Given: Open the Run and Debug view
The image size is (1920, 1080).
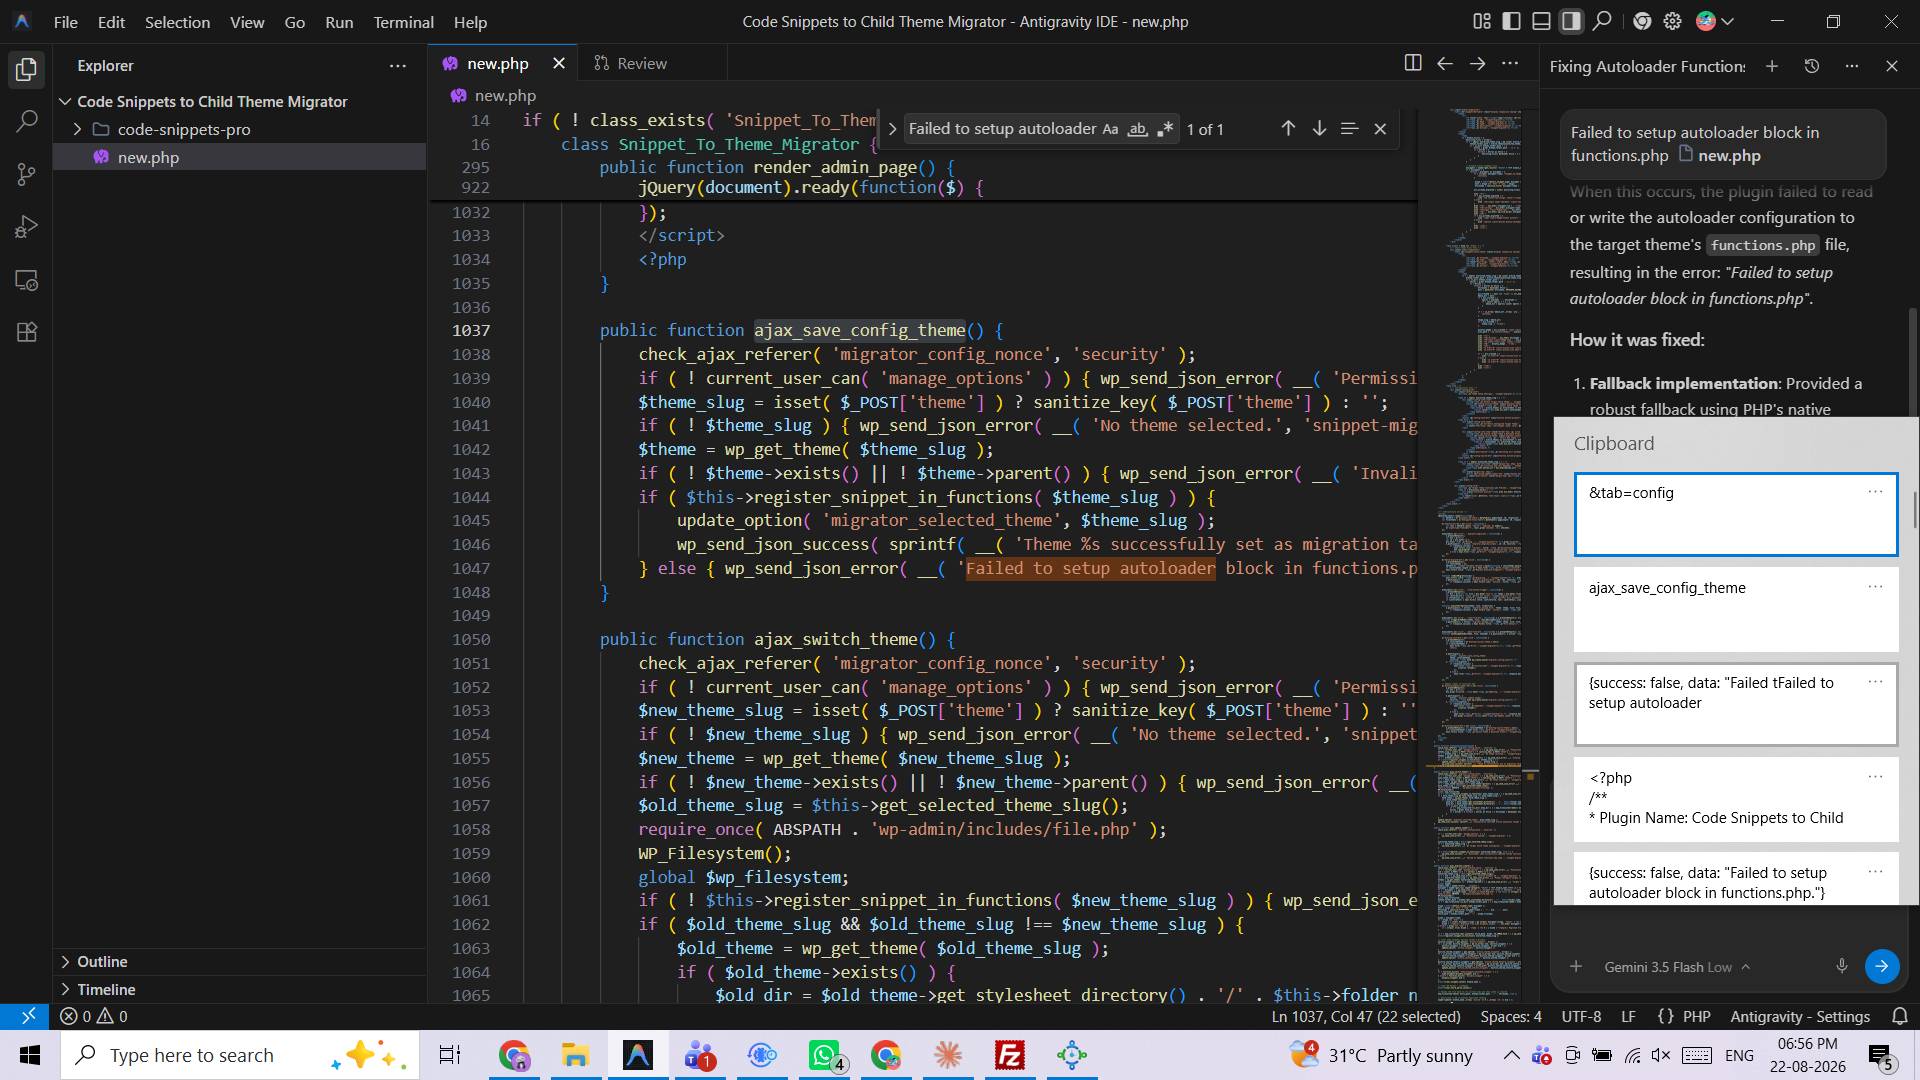Looking at the screenshot, I should coord(27,228).
